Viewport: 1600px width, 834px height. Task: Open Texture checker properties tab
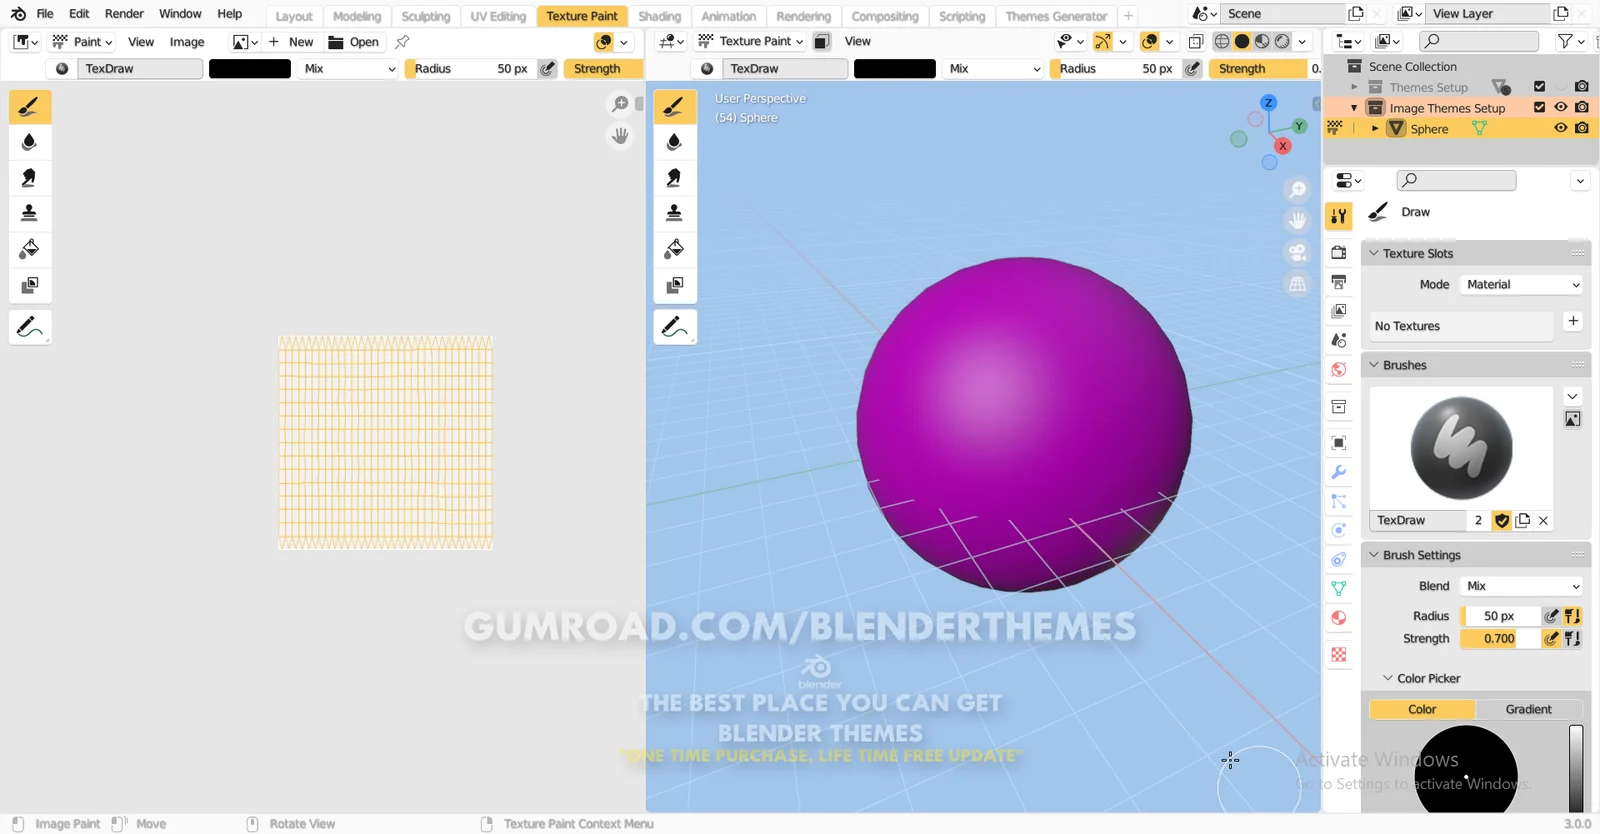1339,655
